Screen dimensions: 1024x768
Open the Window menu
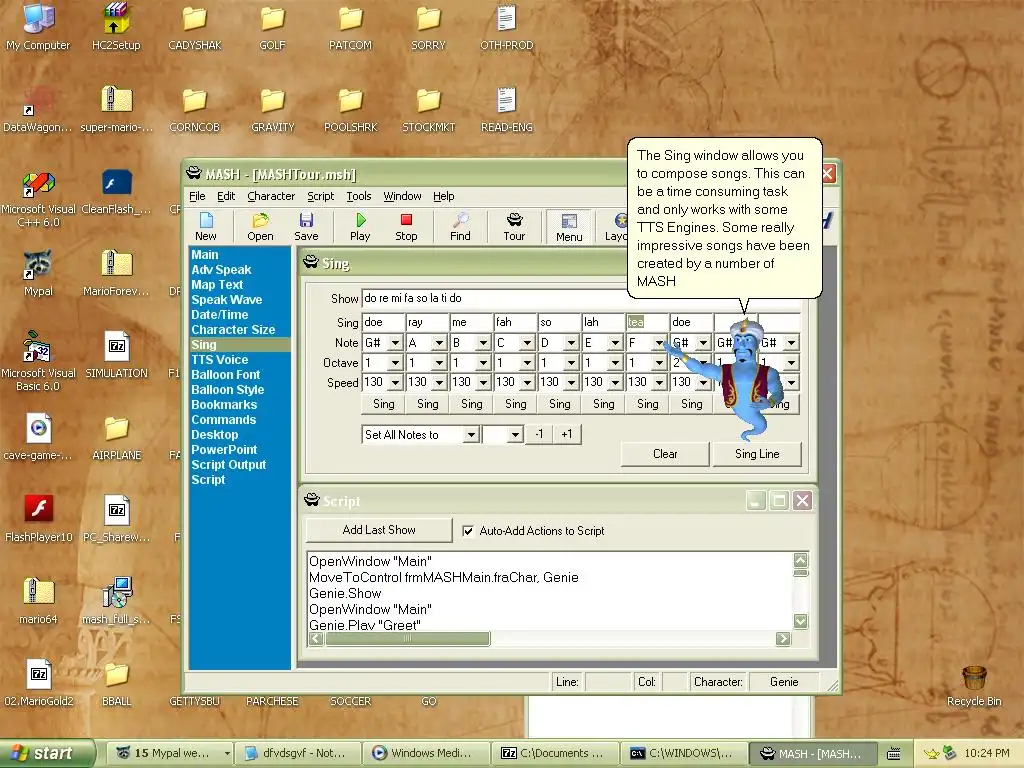click(x=402, y=196)
